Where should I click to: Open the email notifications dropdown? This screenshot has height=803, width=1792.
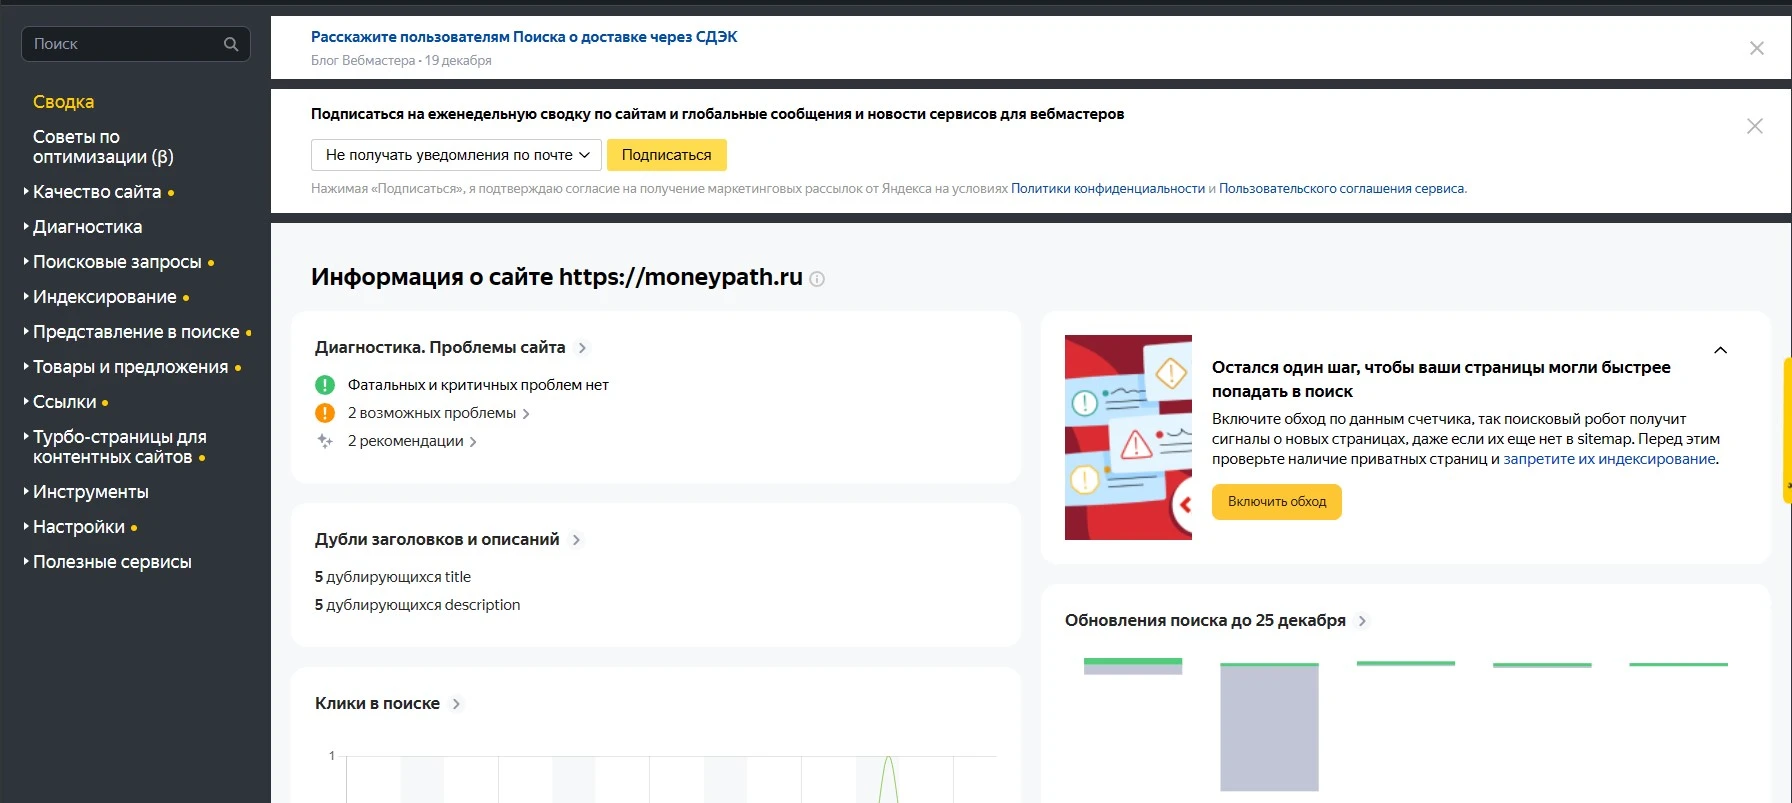point(456,155)
